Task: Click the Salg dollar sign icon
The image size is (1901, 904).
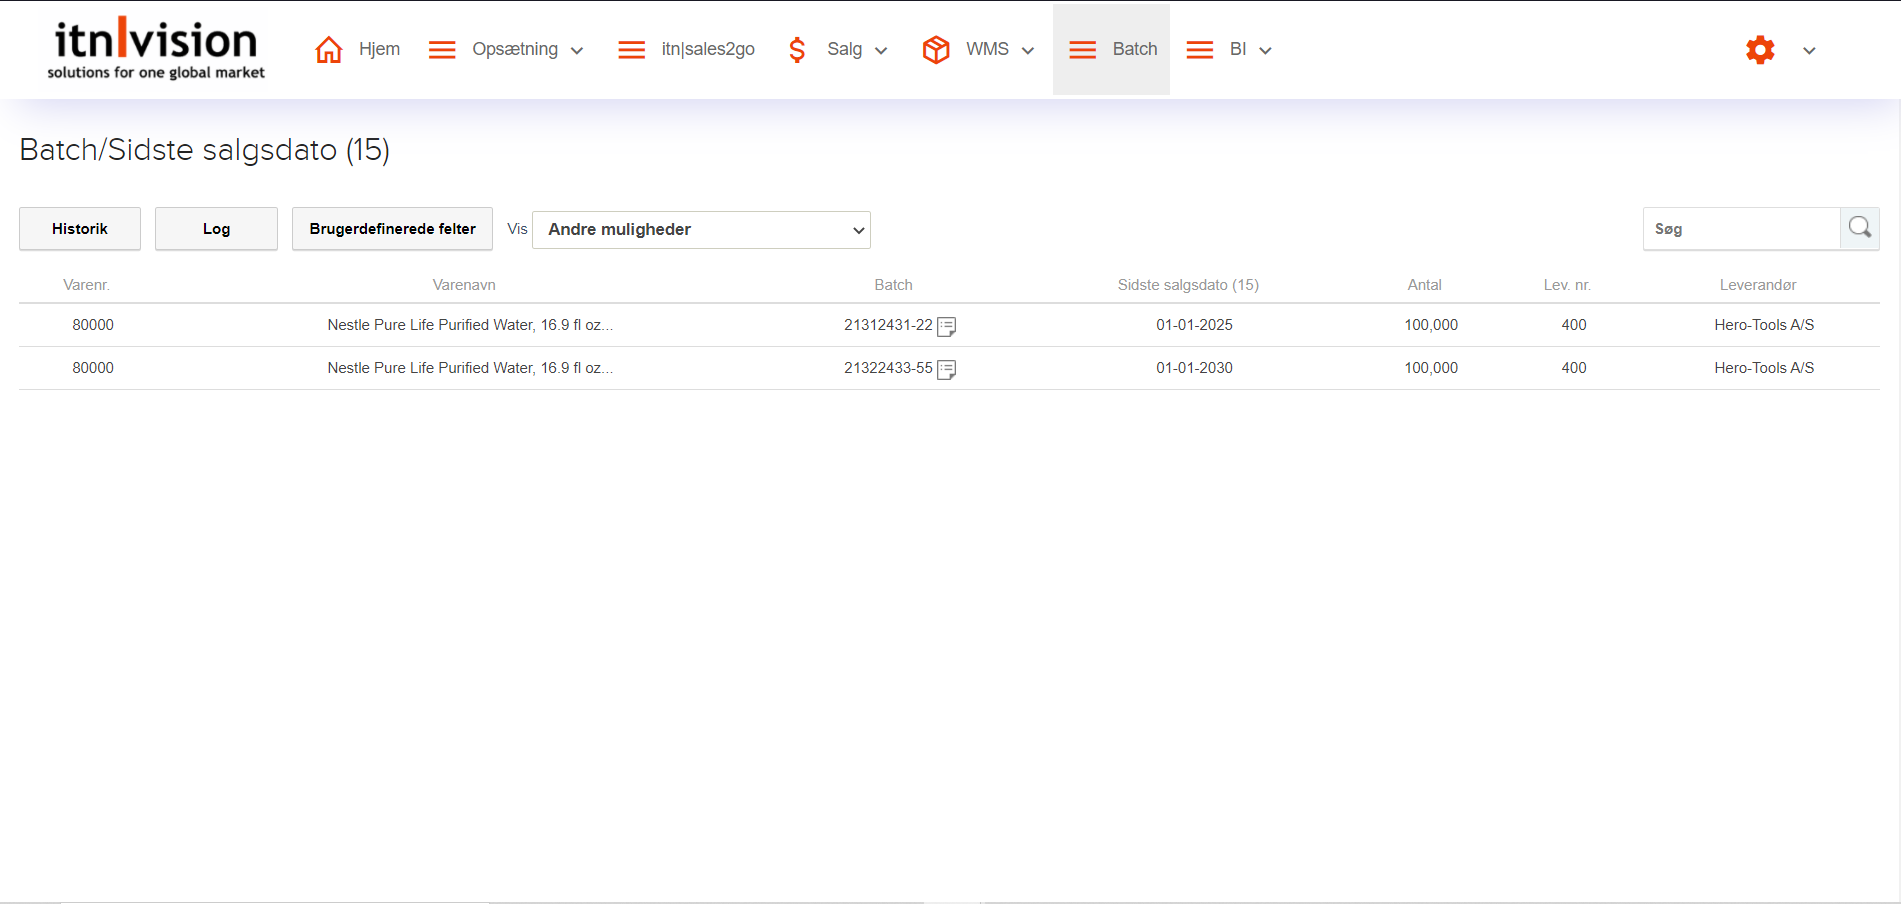Action: (797, 49)
